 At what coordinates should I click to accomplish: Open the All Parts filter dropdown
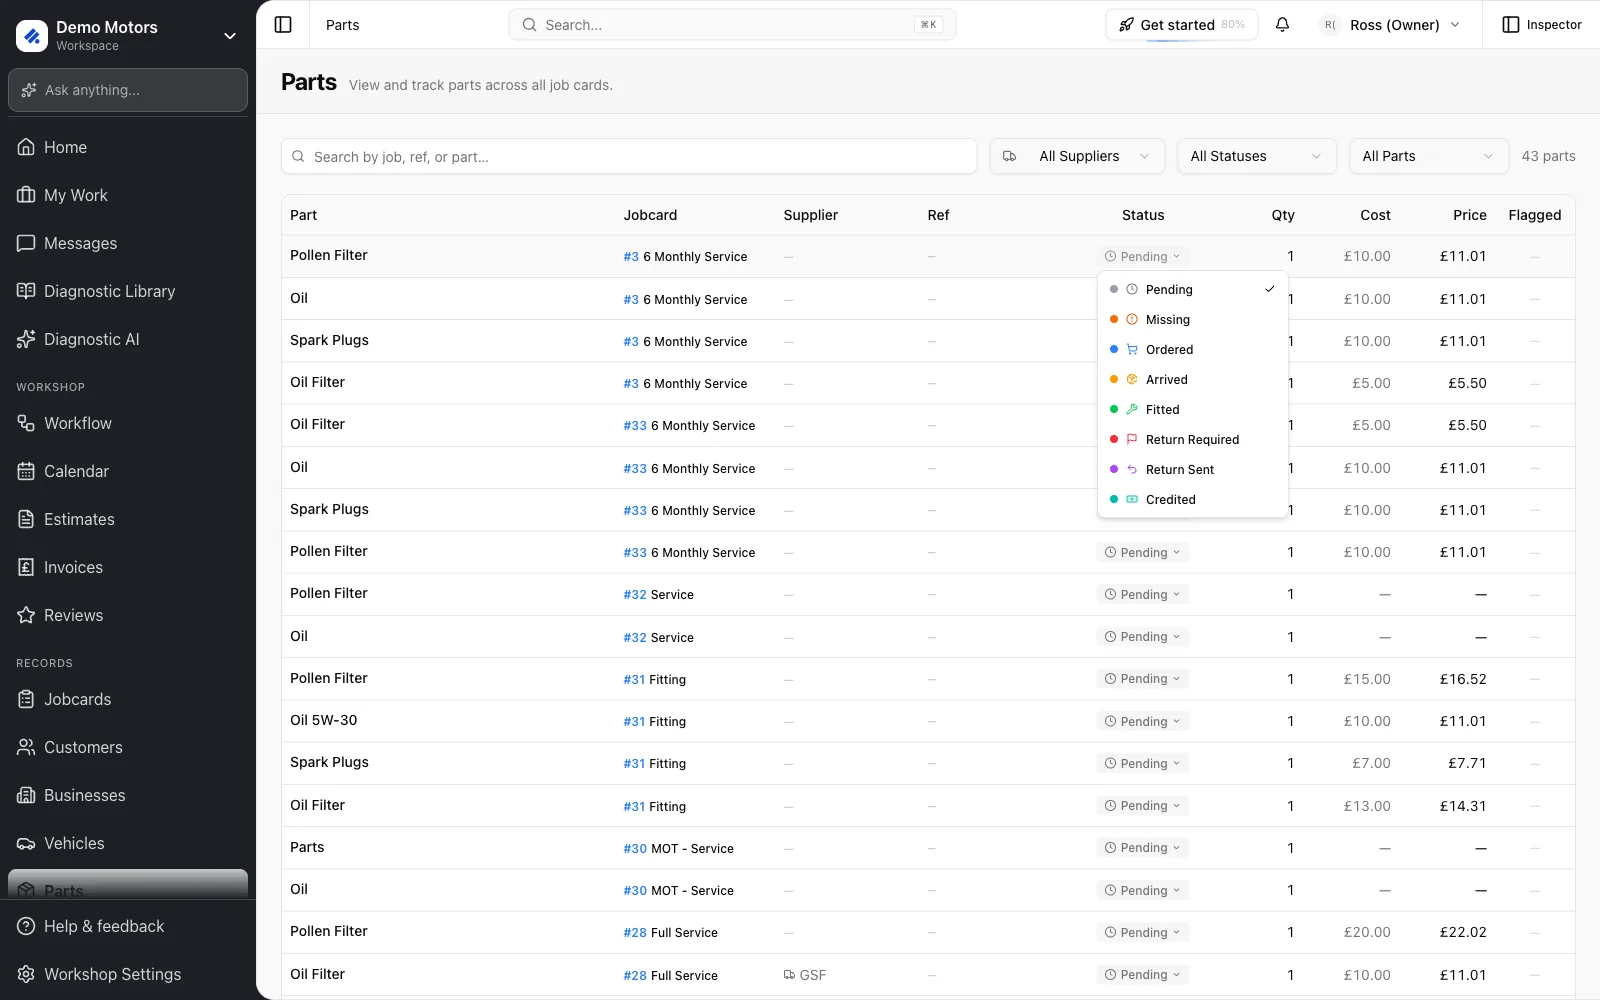pyautogui.click(x=1428, y=156)
